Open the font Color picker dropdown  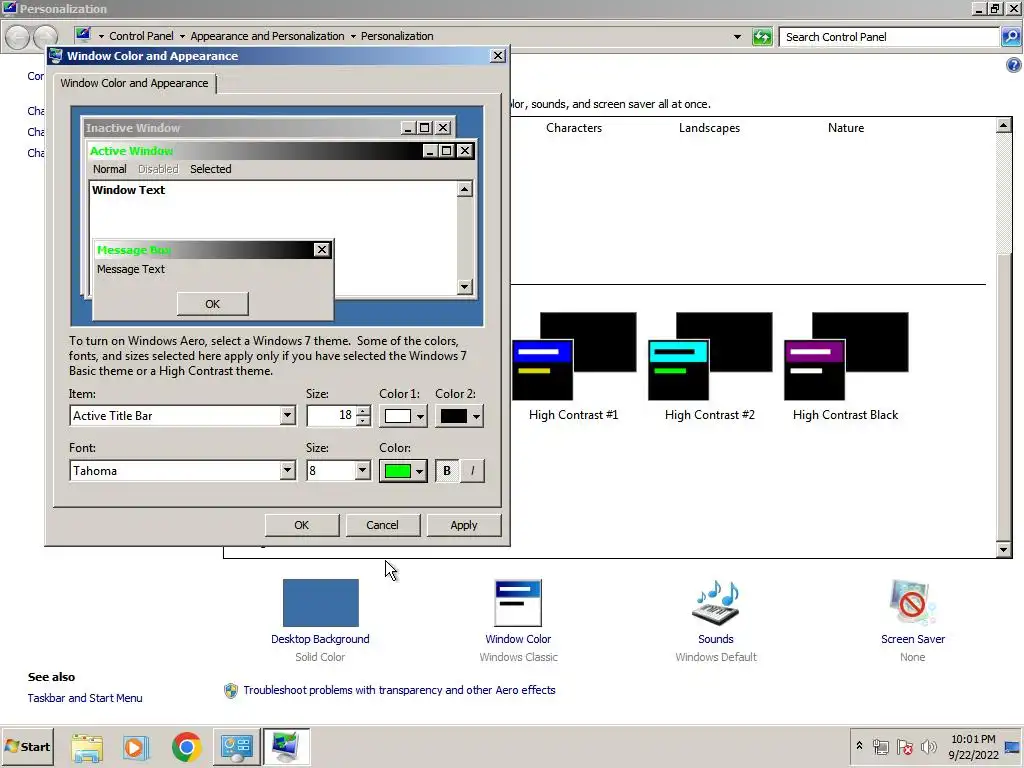(419, 471)
